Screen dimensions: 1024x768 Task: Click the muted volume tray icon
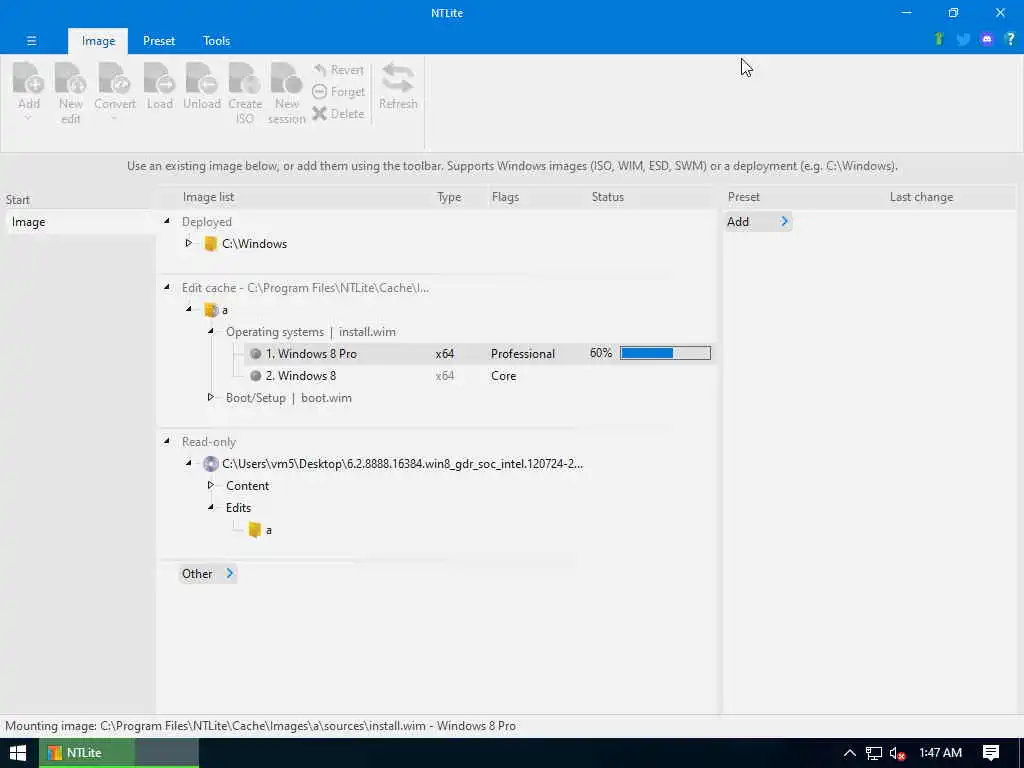[x=897, y=754]
